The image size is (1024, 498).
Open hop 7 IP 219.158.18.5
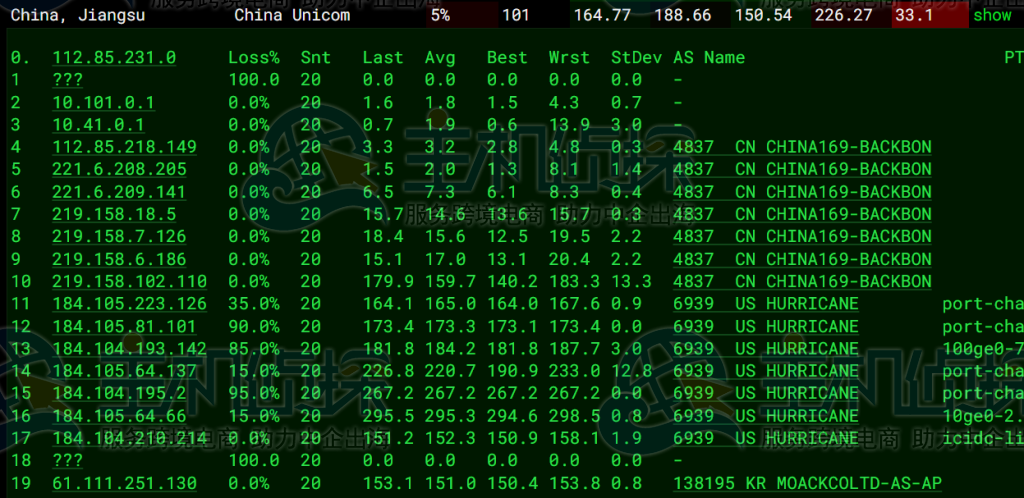pos(114,215)
